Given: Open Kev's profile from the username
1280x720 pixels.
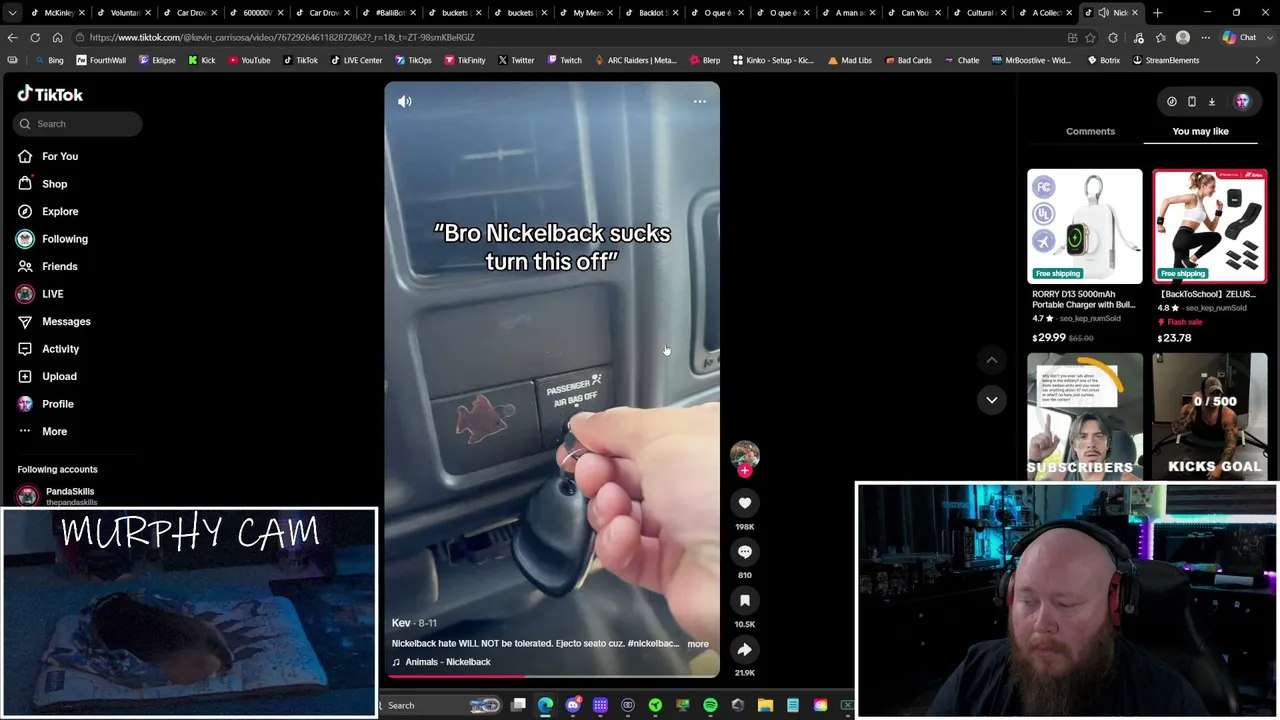Looking at the screenshot, I should (x=401, y=623).
